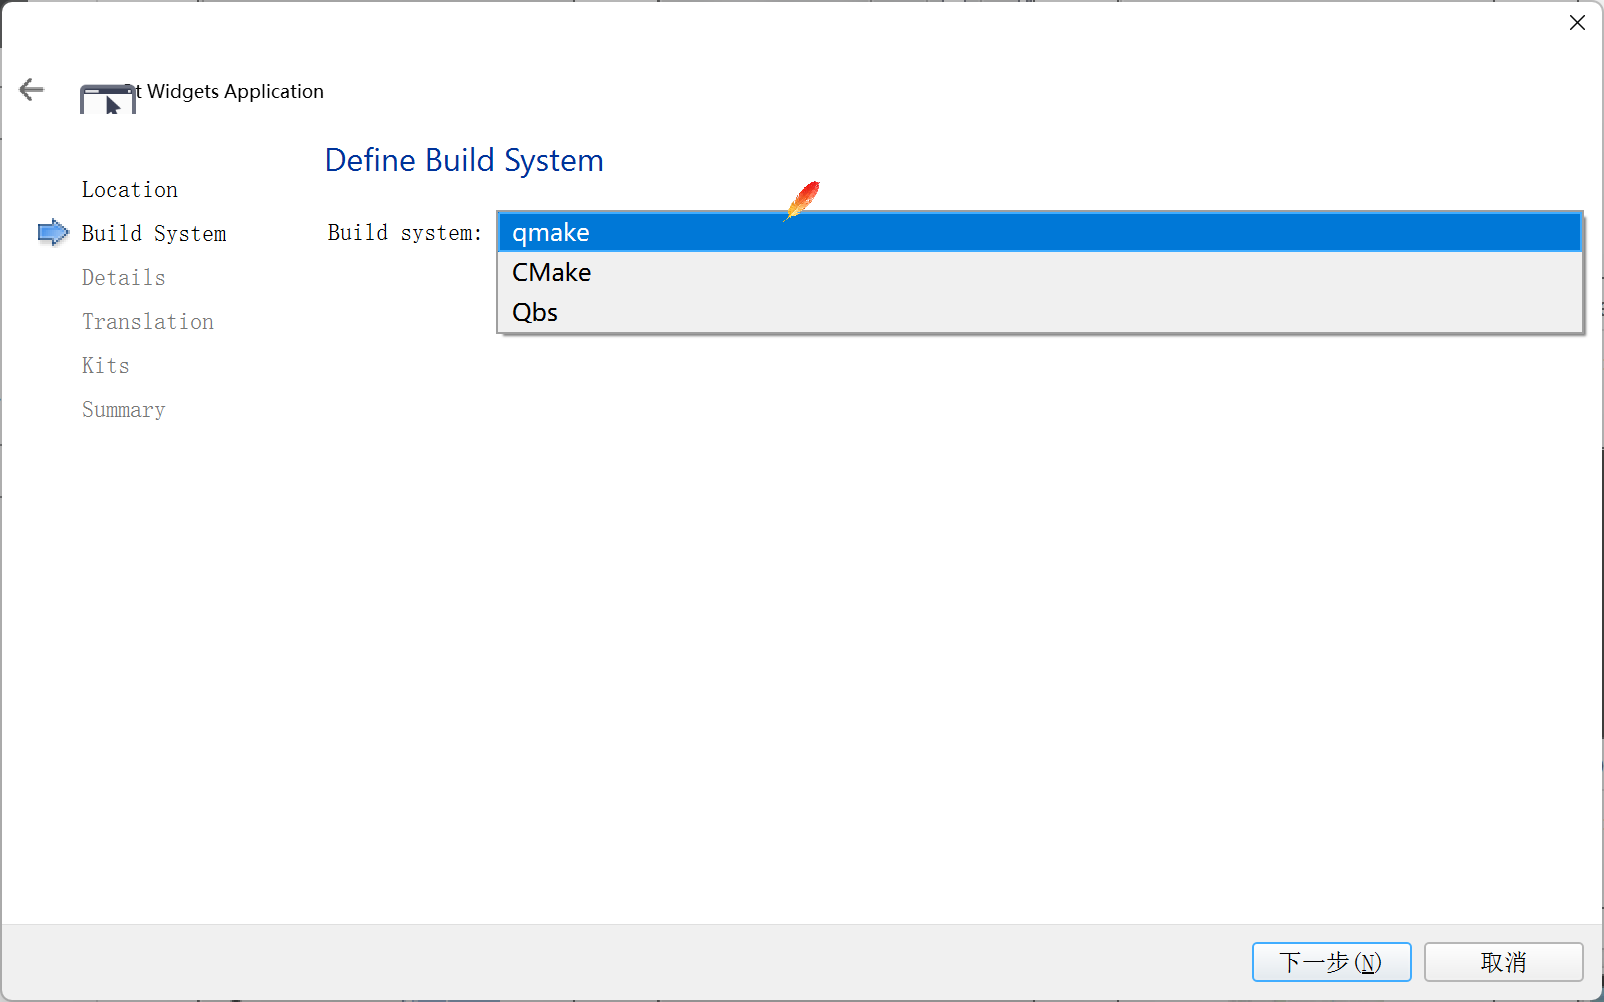1604x1002 pixels.
Task: Click the Translation step in sidebar
Action: pyautogui.click(x=148, y=321)
